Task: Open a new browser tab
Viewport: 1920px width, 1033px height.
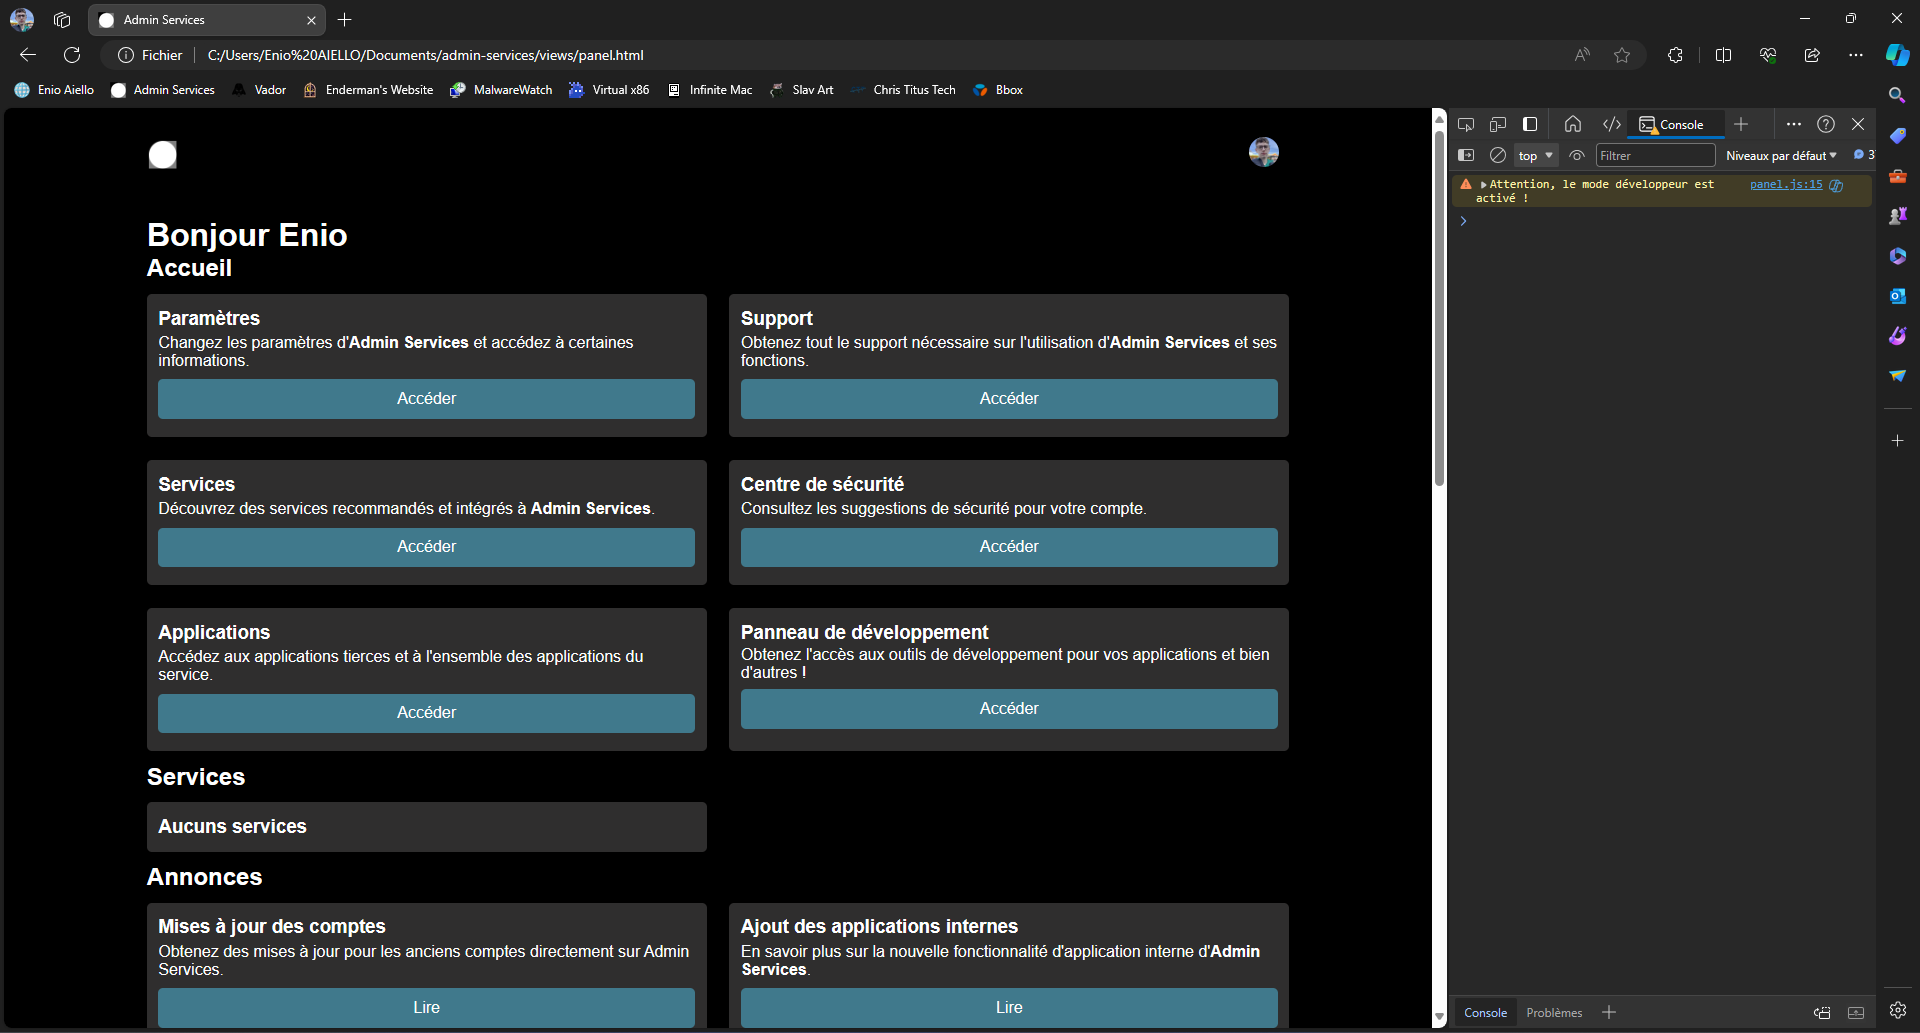Action: click(345, 19)
